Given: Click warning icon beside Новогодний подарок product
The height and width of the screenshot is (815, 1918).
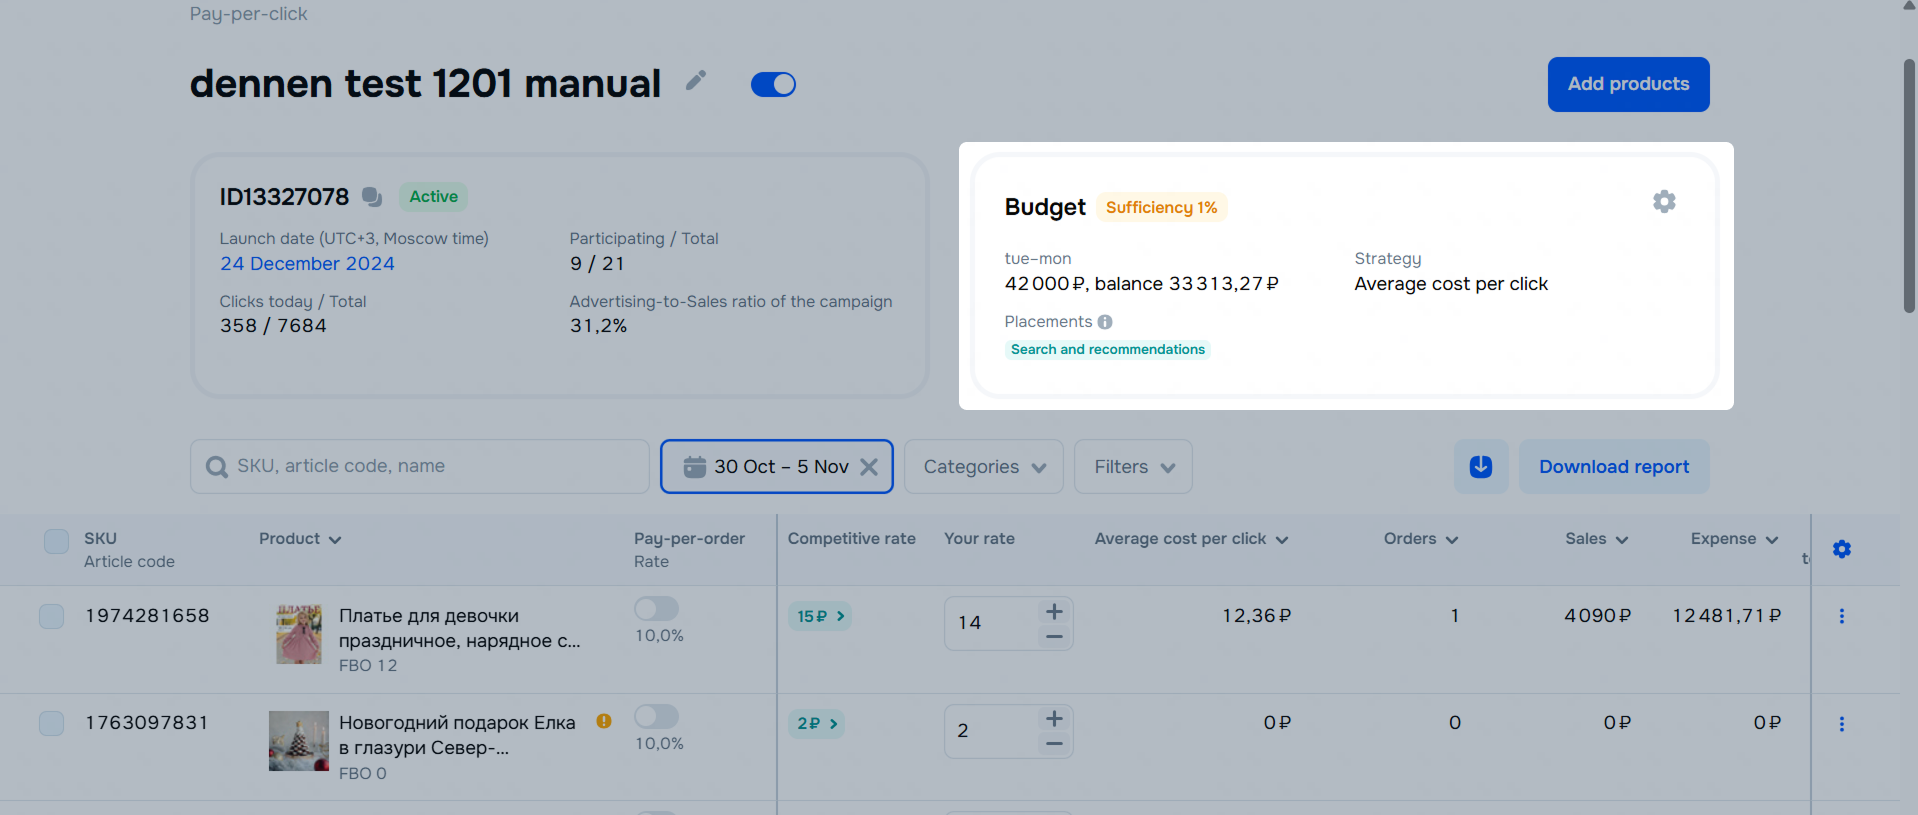Looking at the screenshot, I should point(604,721).
